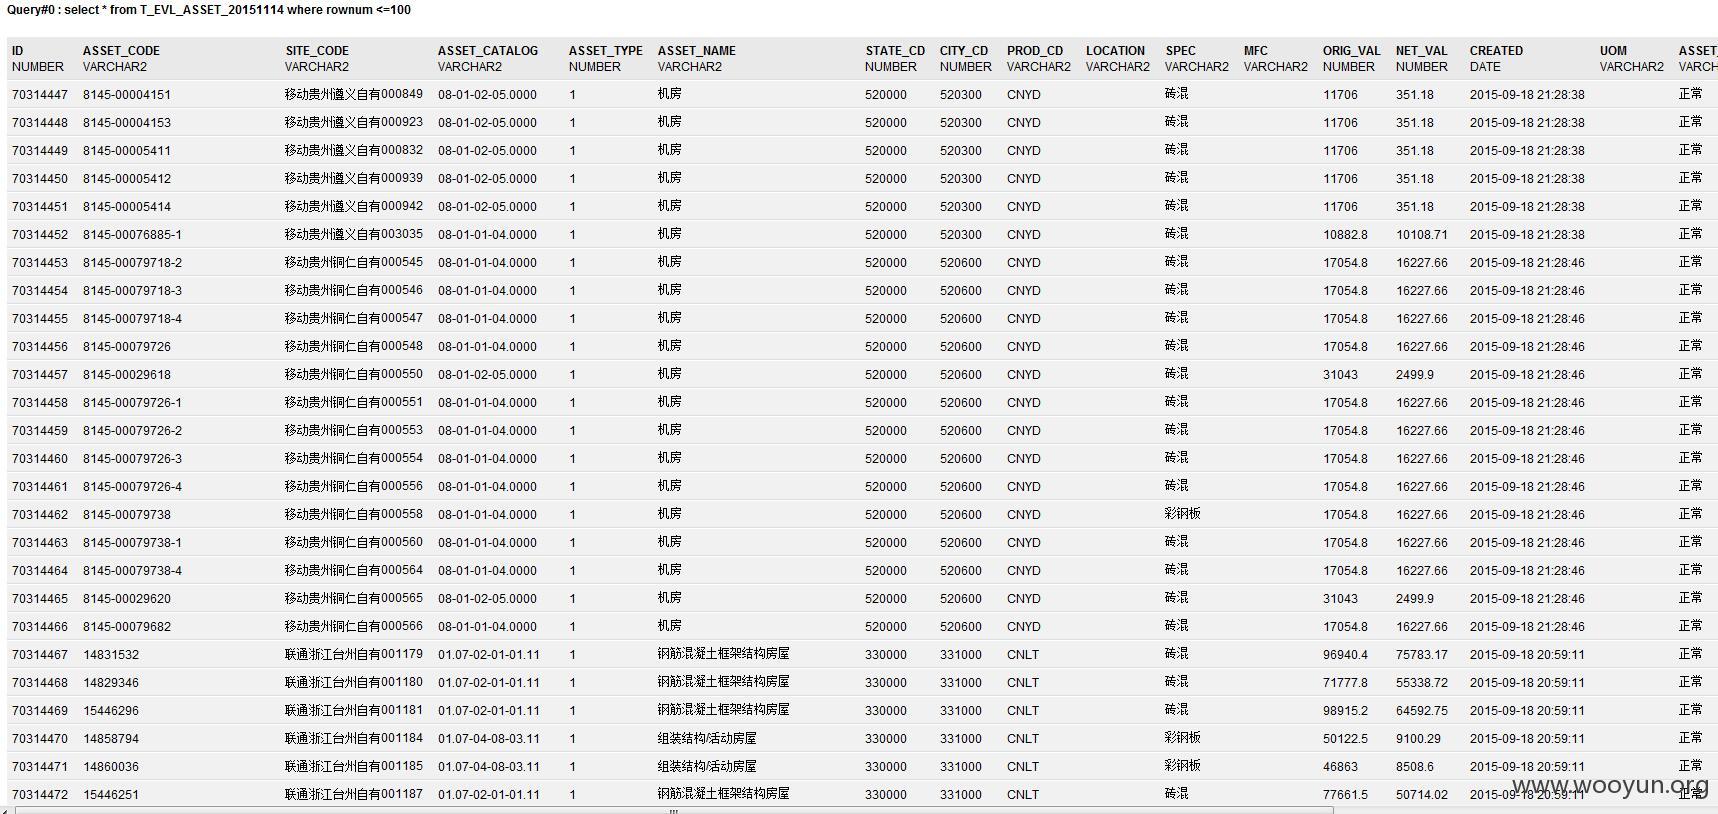Image resolution: width=1718 pixels, height=814 pixels.
Task: Click ORIG_VAL 96940.4 cell
Action: [1345, 655]
